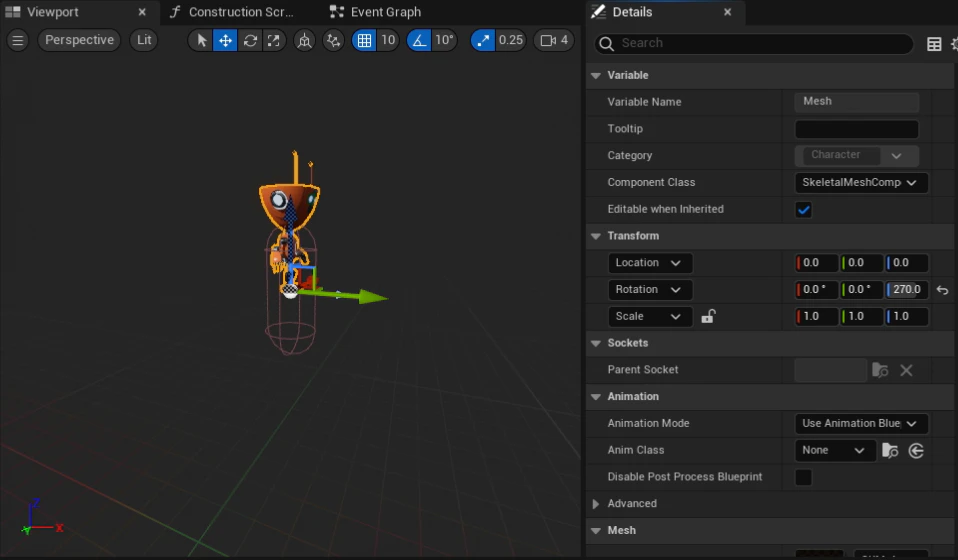Image resolution: width=958 pixels, height=560 pixels.
Task: Open the property matrix grid icon
Action: click(x=934, y=44)
